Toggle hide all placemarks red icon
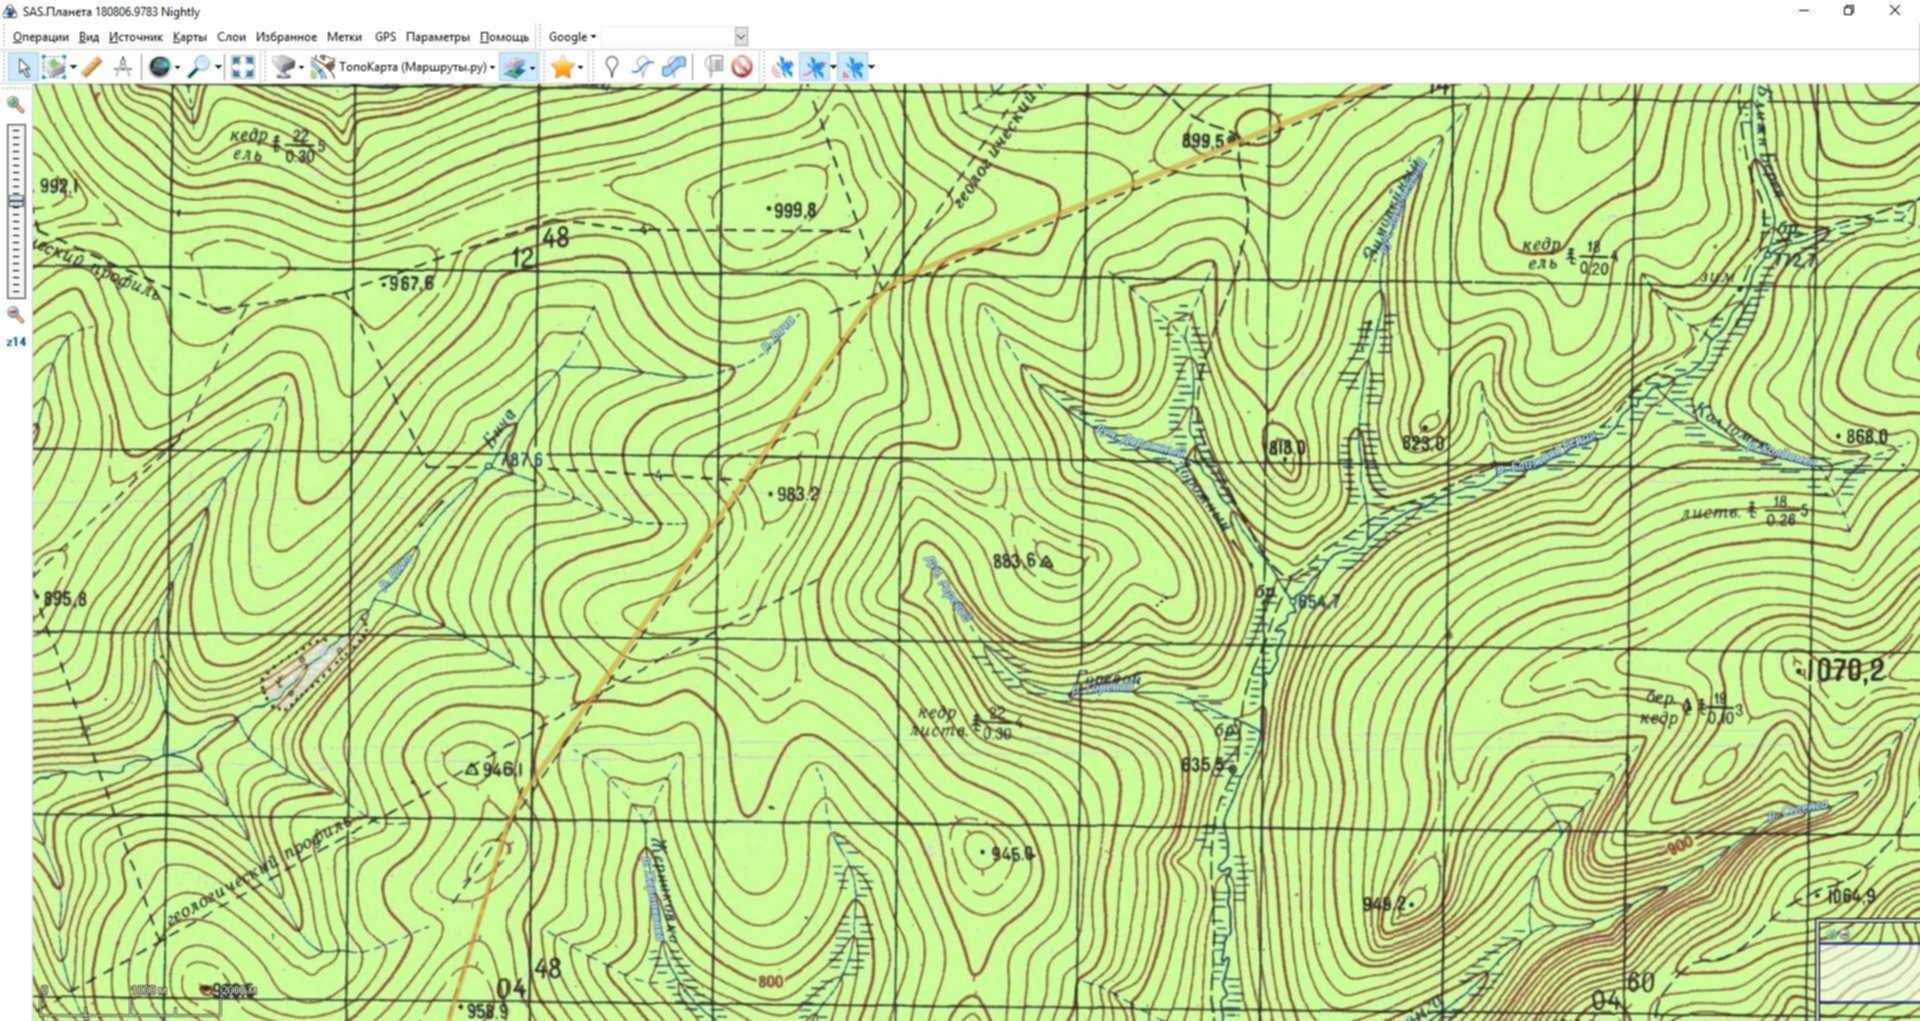Image resolution: width=1920 pixels, height=1021 pixels. point(742,67)
